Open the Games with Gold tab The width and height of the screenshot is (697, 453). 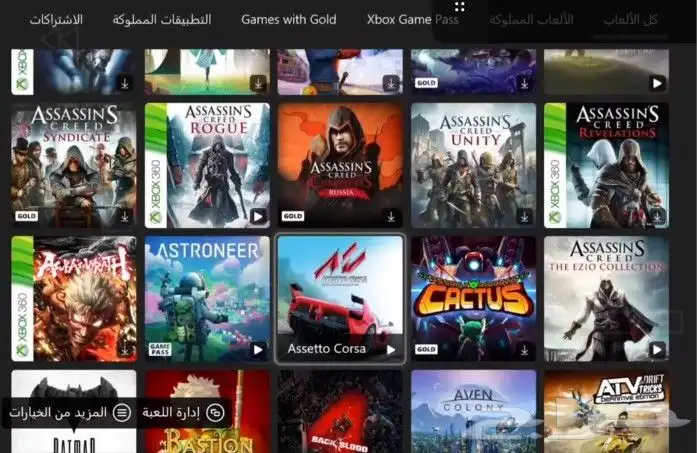click(x=288, y=20)
